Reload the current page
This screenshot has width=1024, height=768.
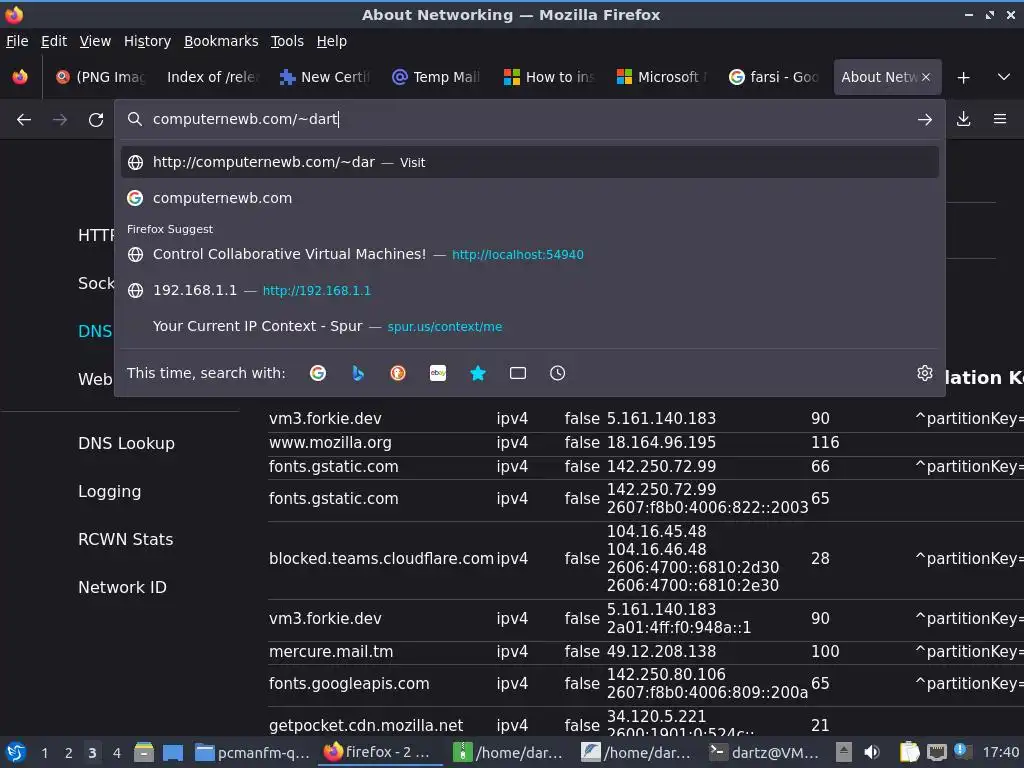tap(96, 120)
